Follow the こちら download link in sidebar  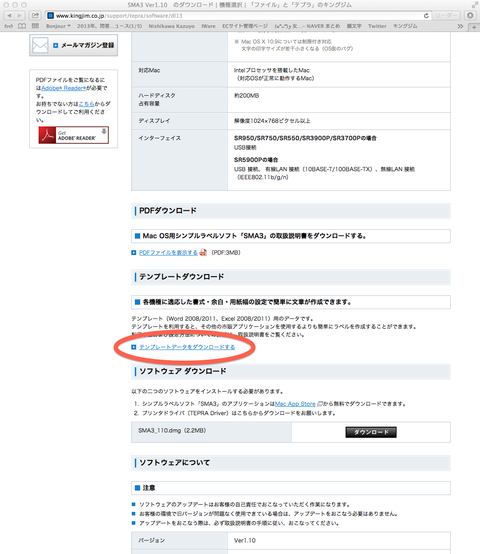(87, 104)
